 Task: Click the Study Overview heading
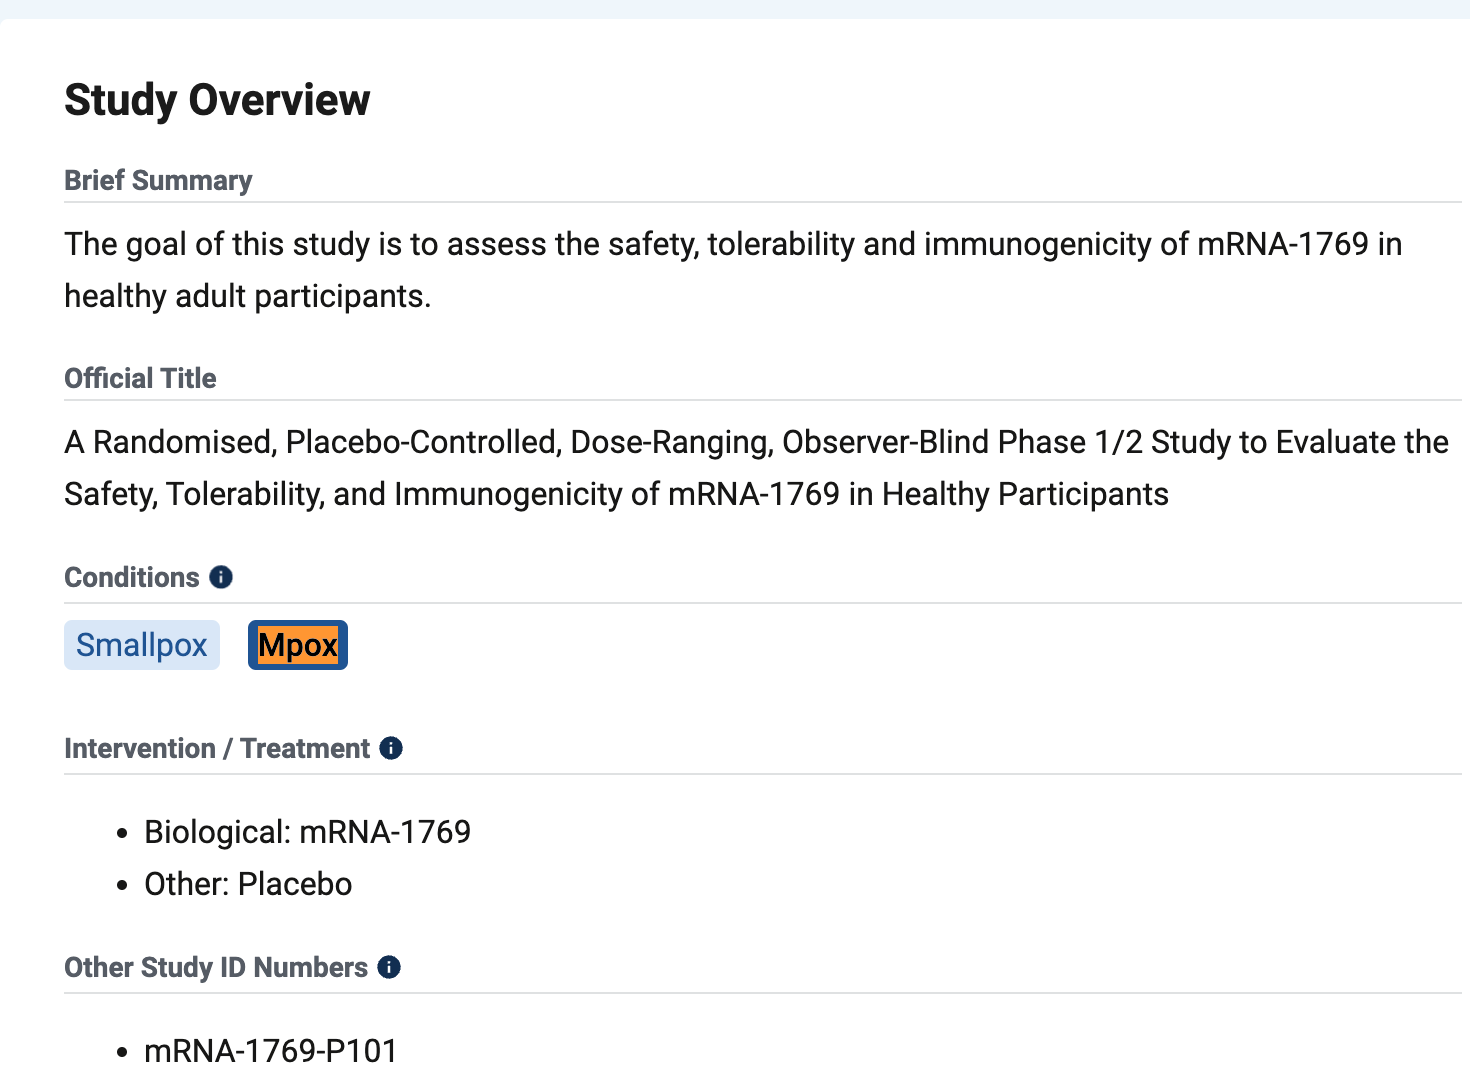pyautogui.click(x=217, y=100)
